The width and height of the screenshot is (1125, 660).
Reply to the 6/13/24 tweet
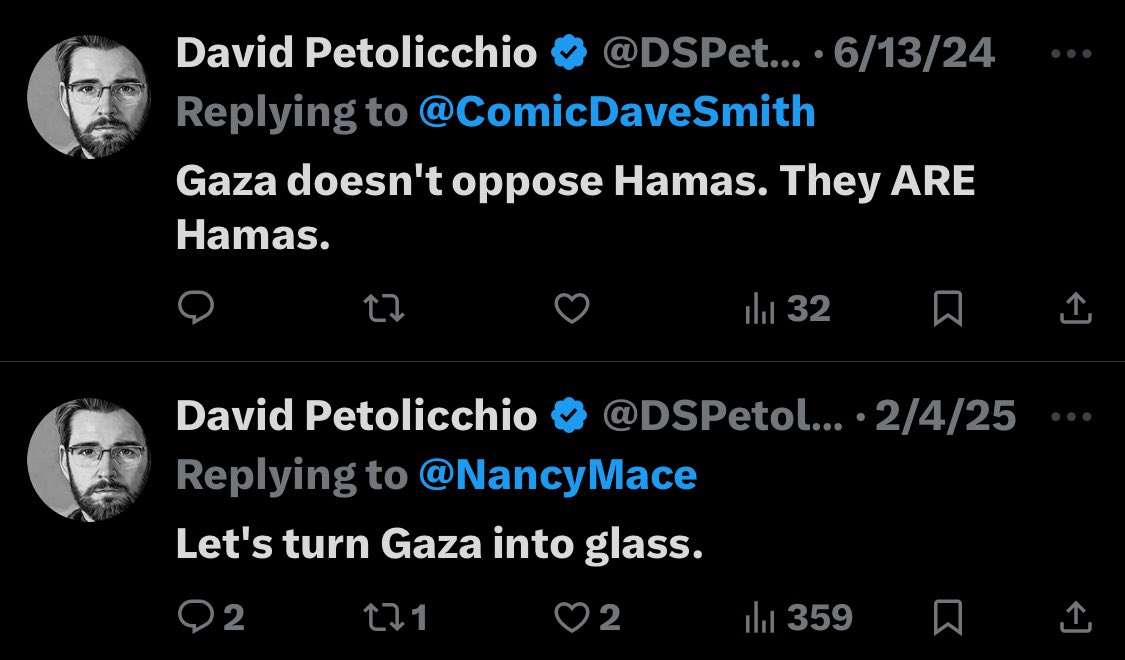point(196,310)
